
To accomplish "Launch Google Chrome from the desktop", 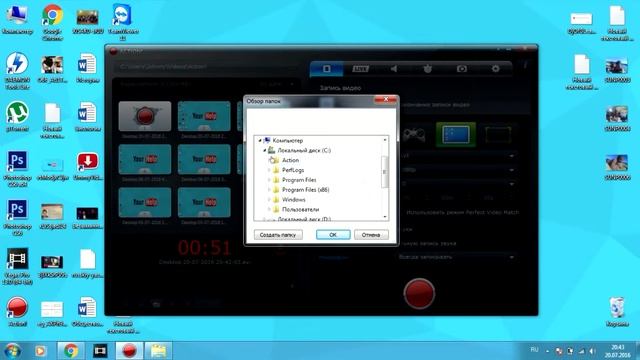I will 52,22.
